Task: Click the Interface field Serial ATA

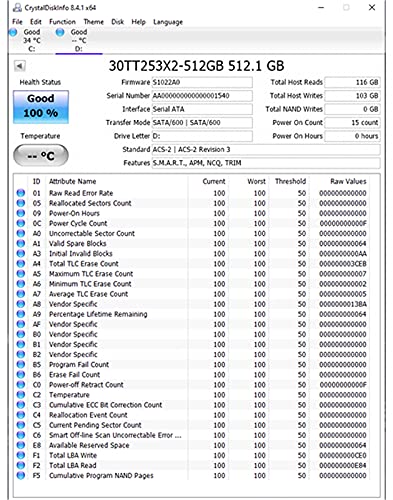Action: click(x=202, y=109)
